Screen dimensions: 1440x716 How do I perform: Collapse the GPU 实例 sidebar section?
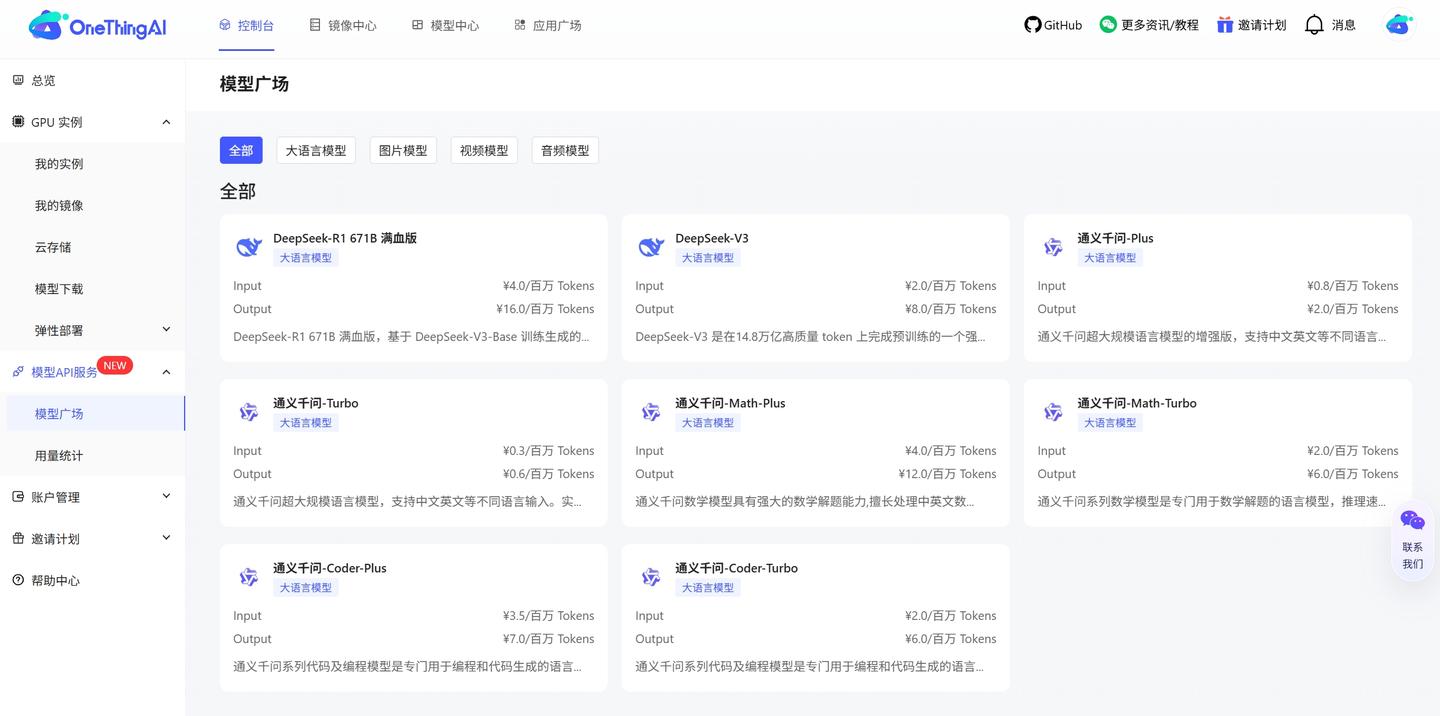tap(165, 121)
